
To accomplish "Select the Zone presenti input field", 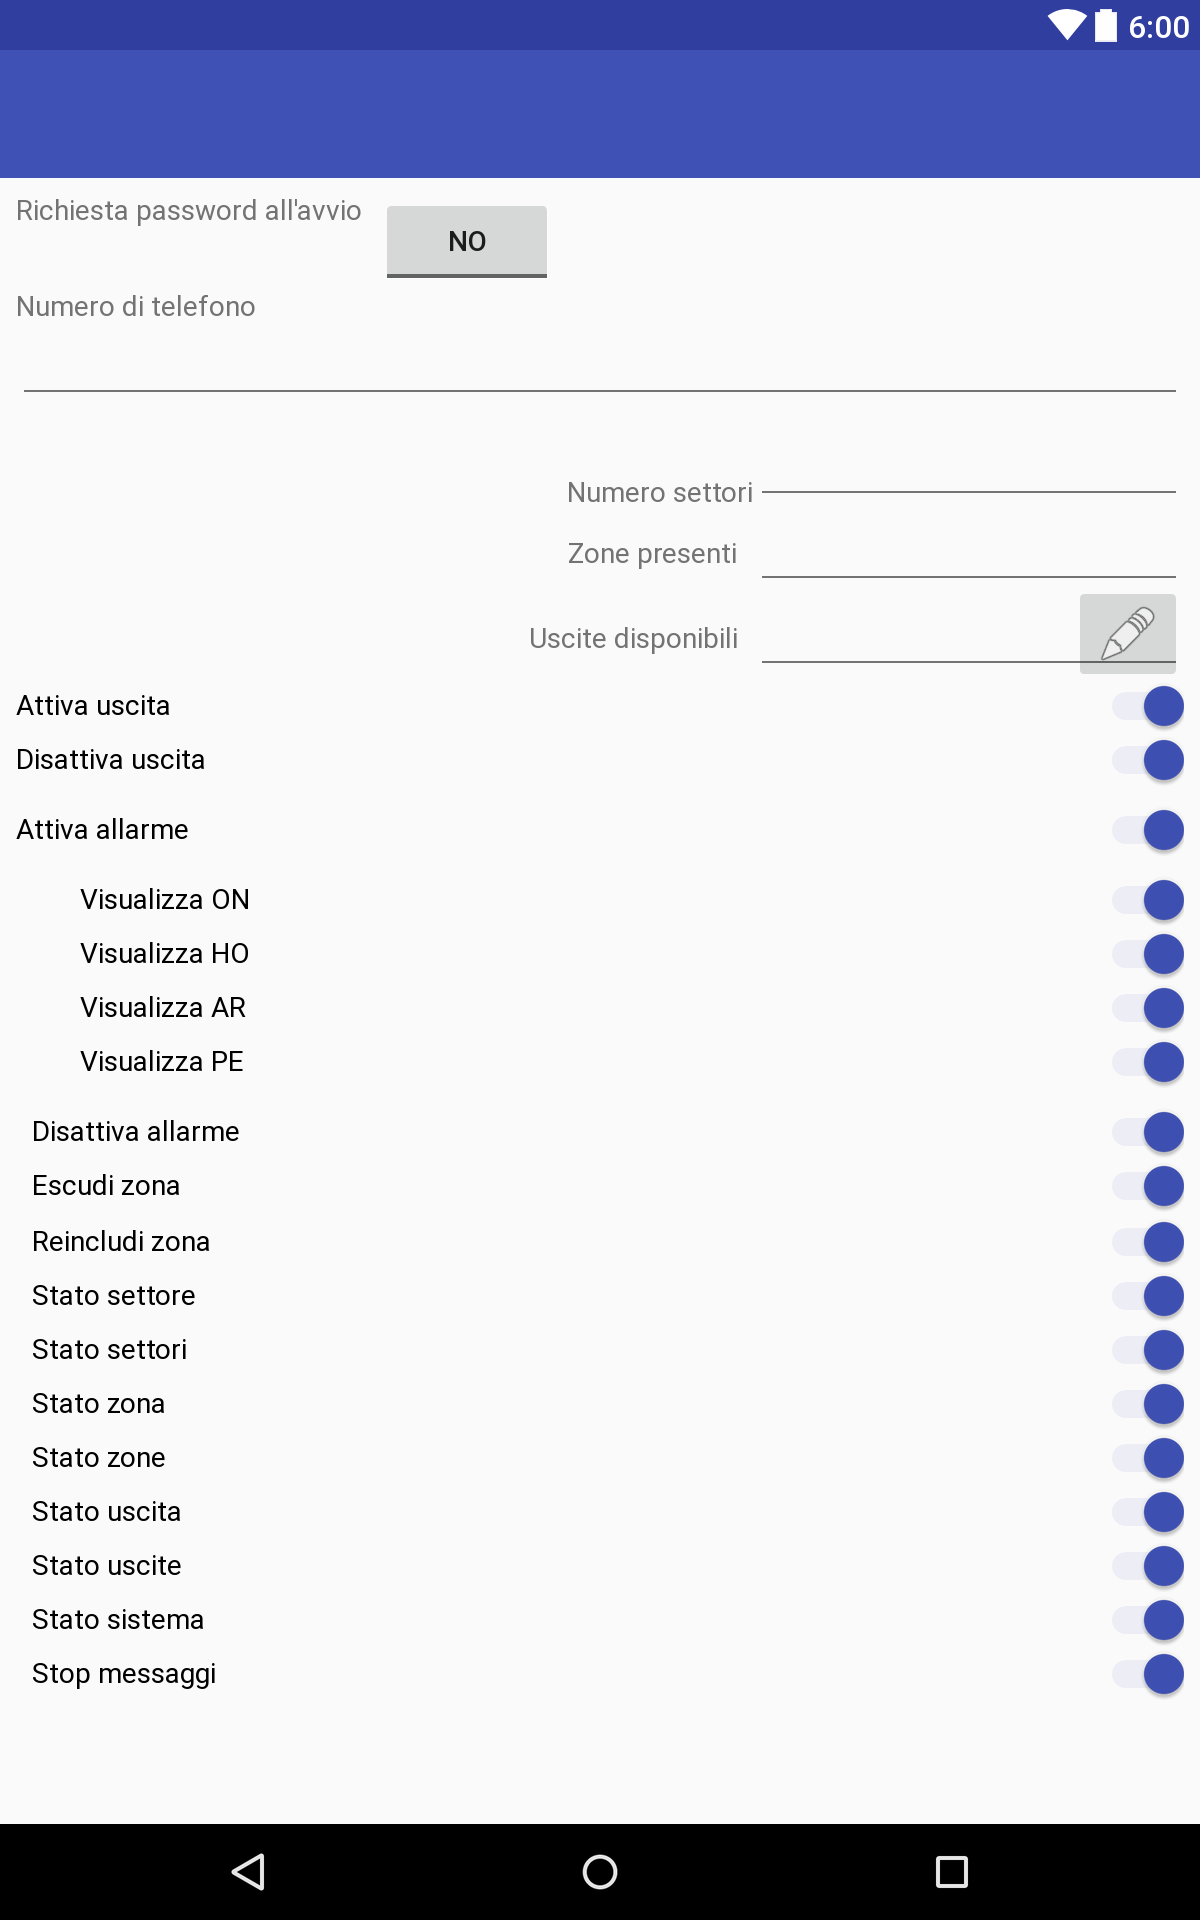I will 968,553.
